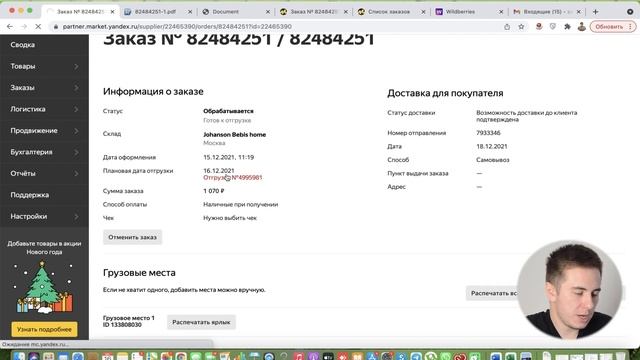Switch to the Входящие Gmail tab
The width and height of the screenshot is (640, 360).
click(x=547, y=11)
